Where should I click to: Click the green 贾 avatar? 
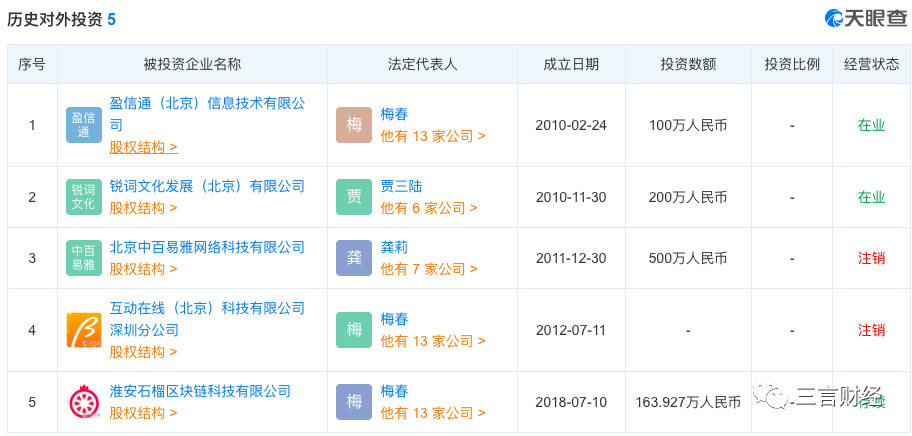[354, 197]
